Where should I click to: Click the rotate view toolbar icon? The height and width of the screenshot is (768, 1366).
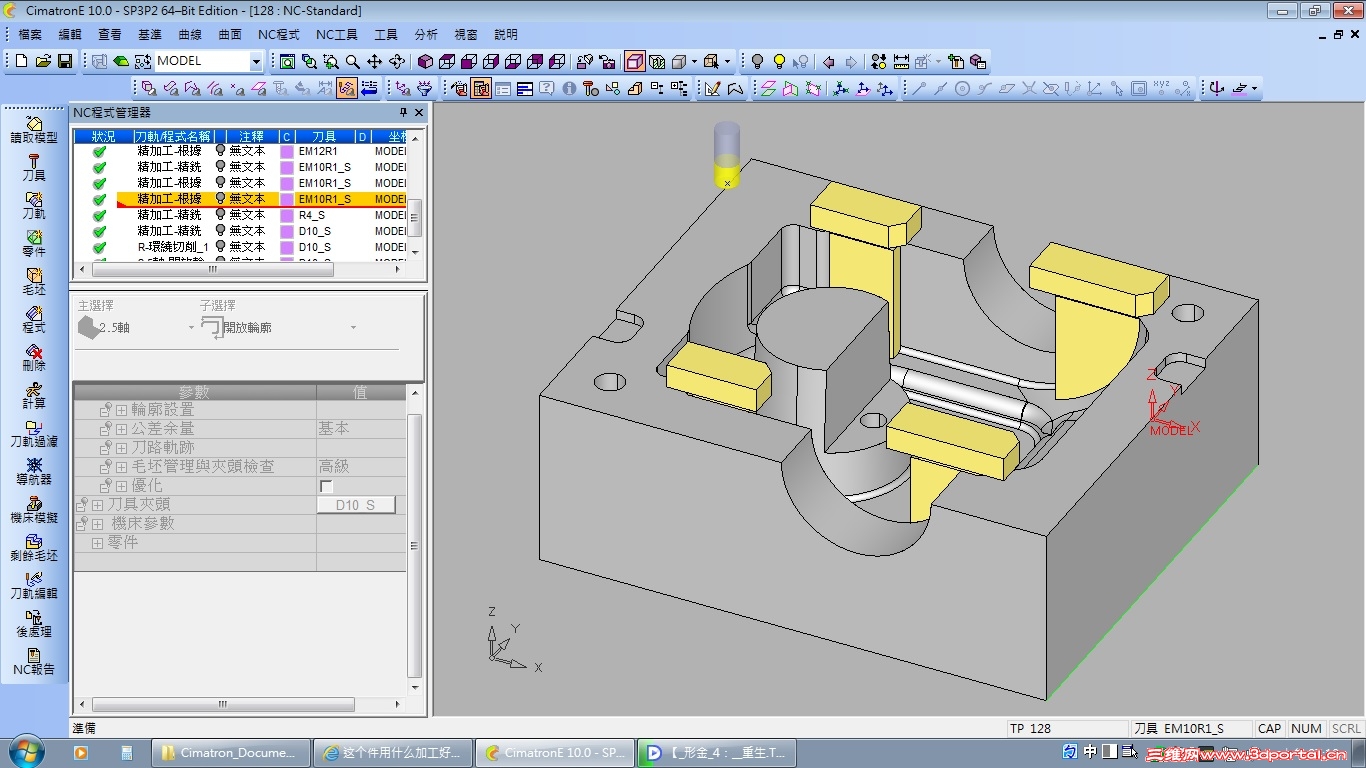tap(397, 61)
